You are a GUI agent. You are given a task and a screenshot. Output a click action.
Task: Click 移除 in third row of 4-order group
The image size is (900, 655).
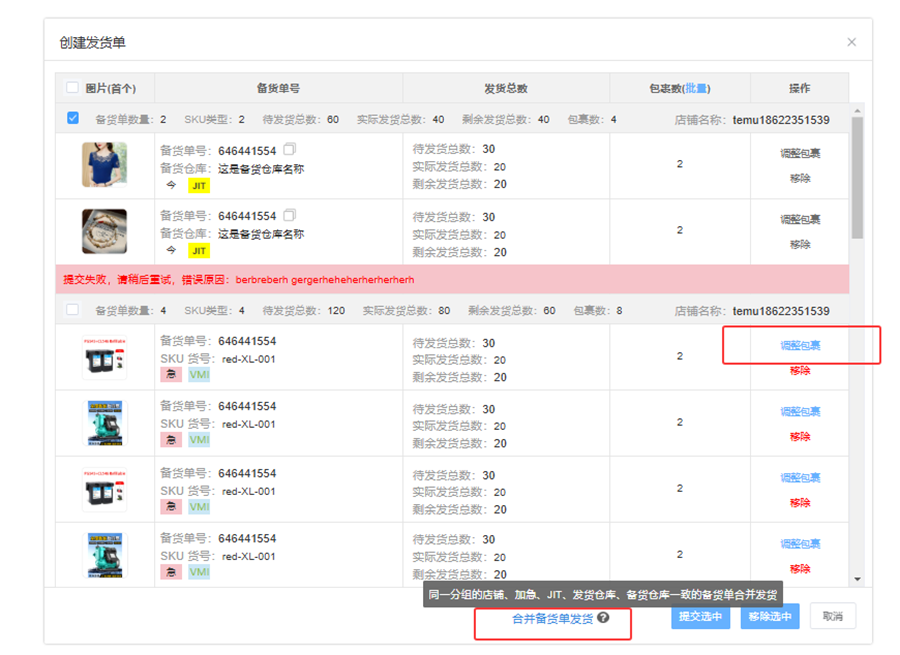point(800,503)
